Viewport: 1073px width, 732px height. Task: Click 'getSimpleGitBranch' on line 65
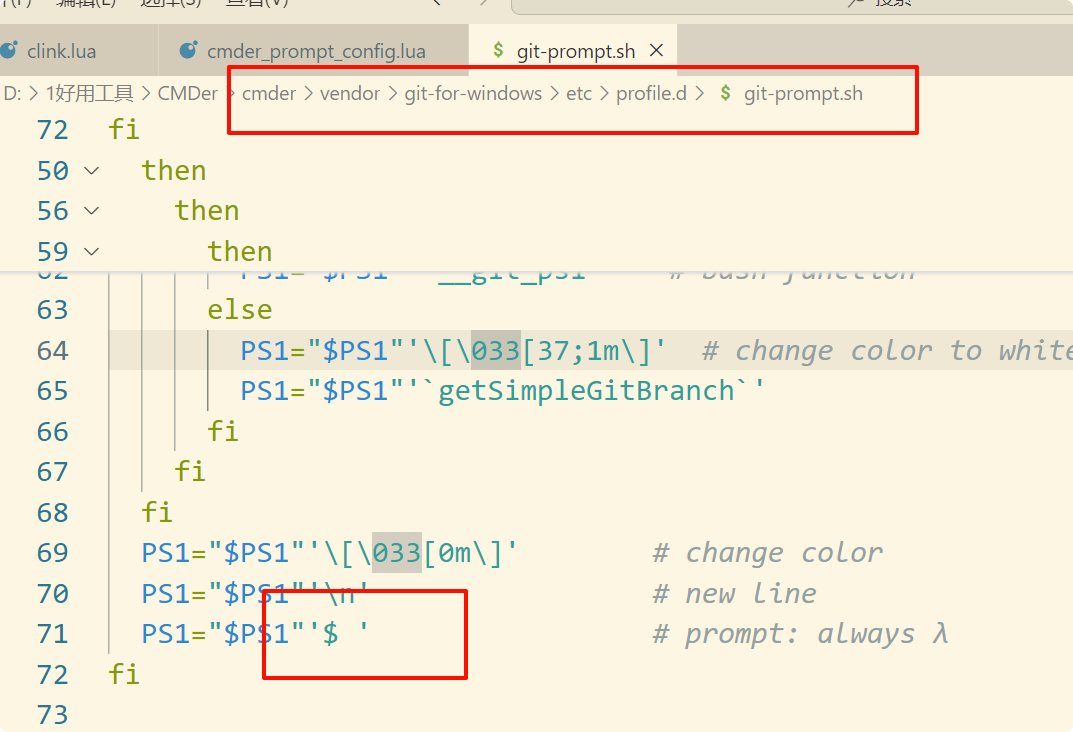586,391
